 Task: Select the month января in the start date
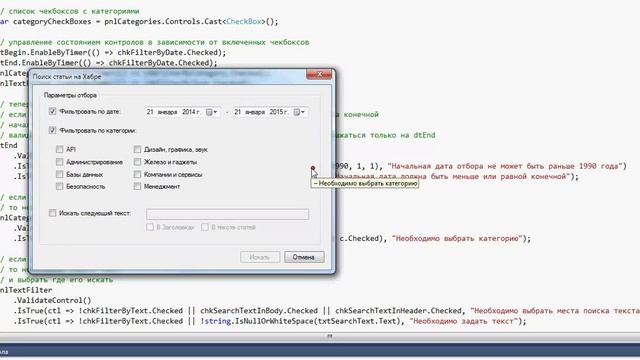[167, 112]
